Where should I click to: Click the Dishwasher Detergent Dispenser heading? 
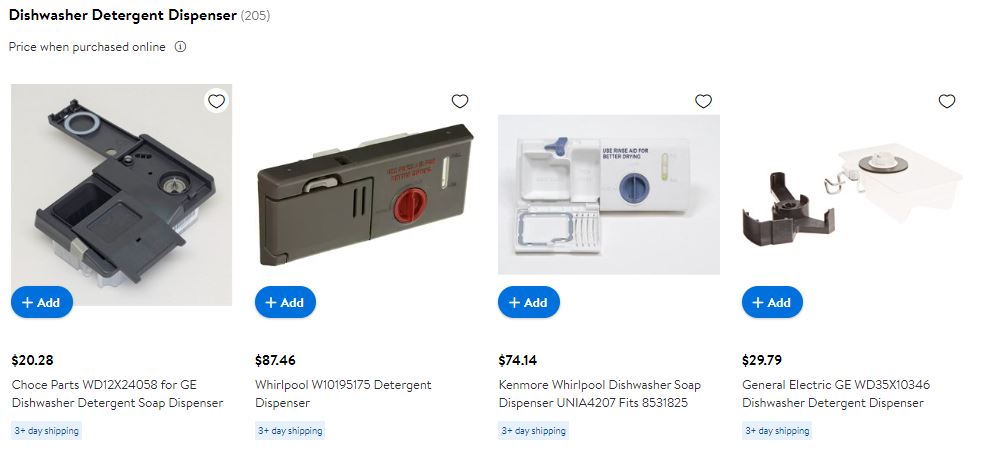pos(123,16)
